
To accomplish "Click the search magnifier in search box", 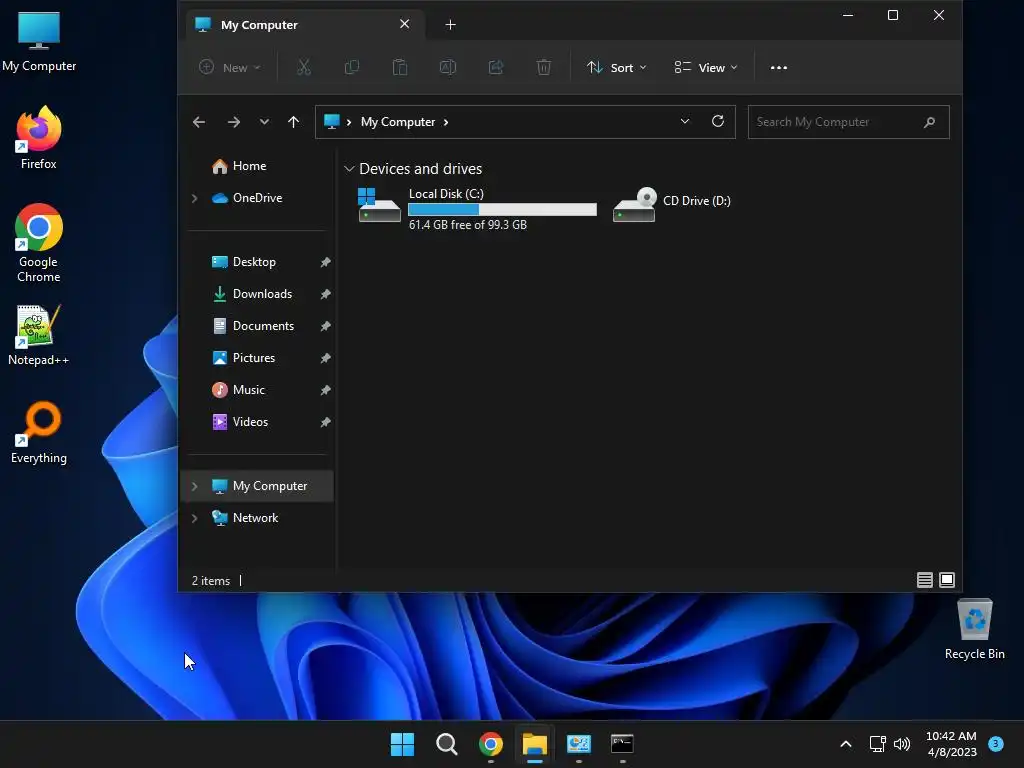I will (x=929, y=122).
